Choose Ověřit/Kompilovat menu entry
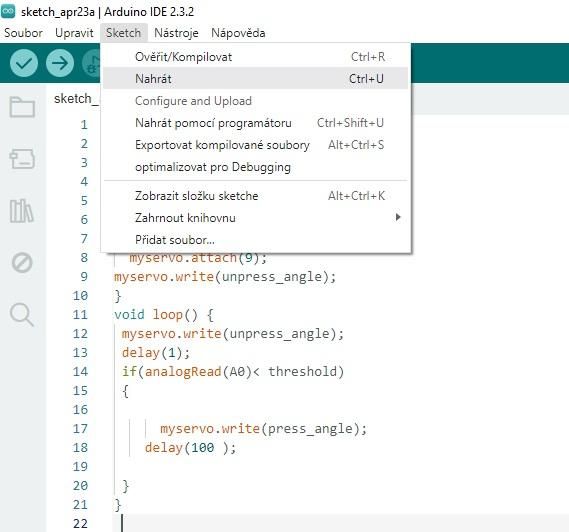The width and height of the screenshot is (569, 532). point(255,57)
